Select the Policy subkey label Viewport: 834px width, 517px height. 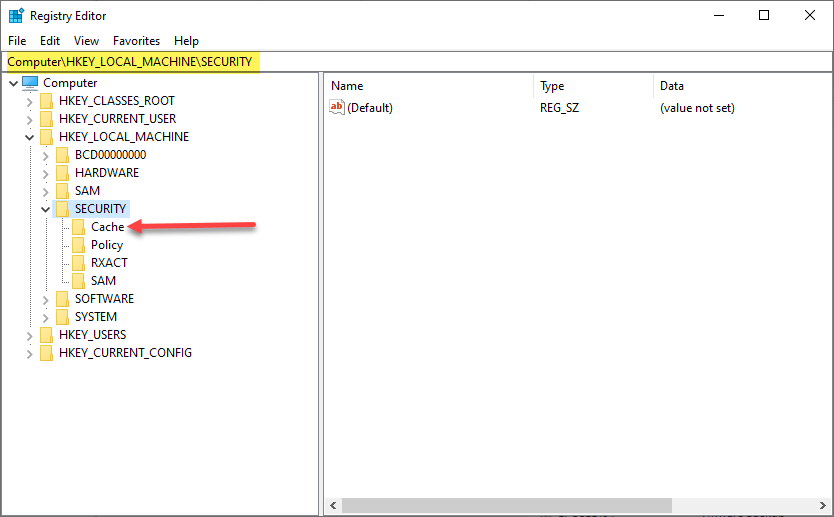click(x=107, y=245)
